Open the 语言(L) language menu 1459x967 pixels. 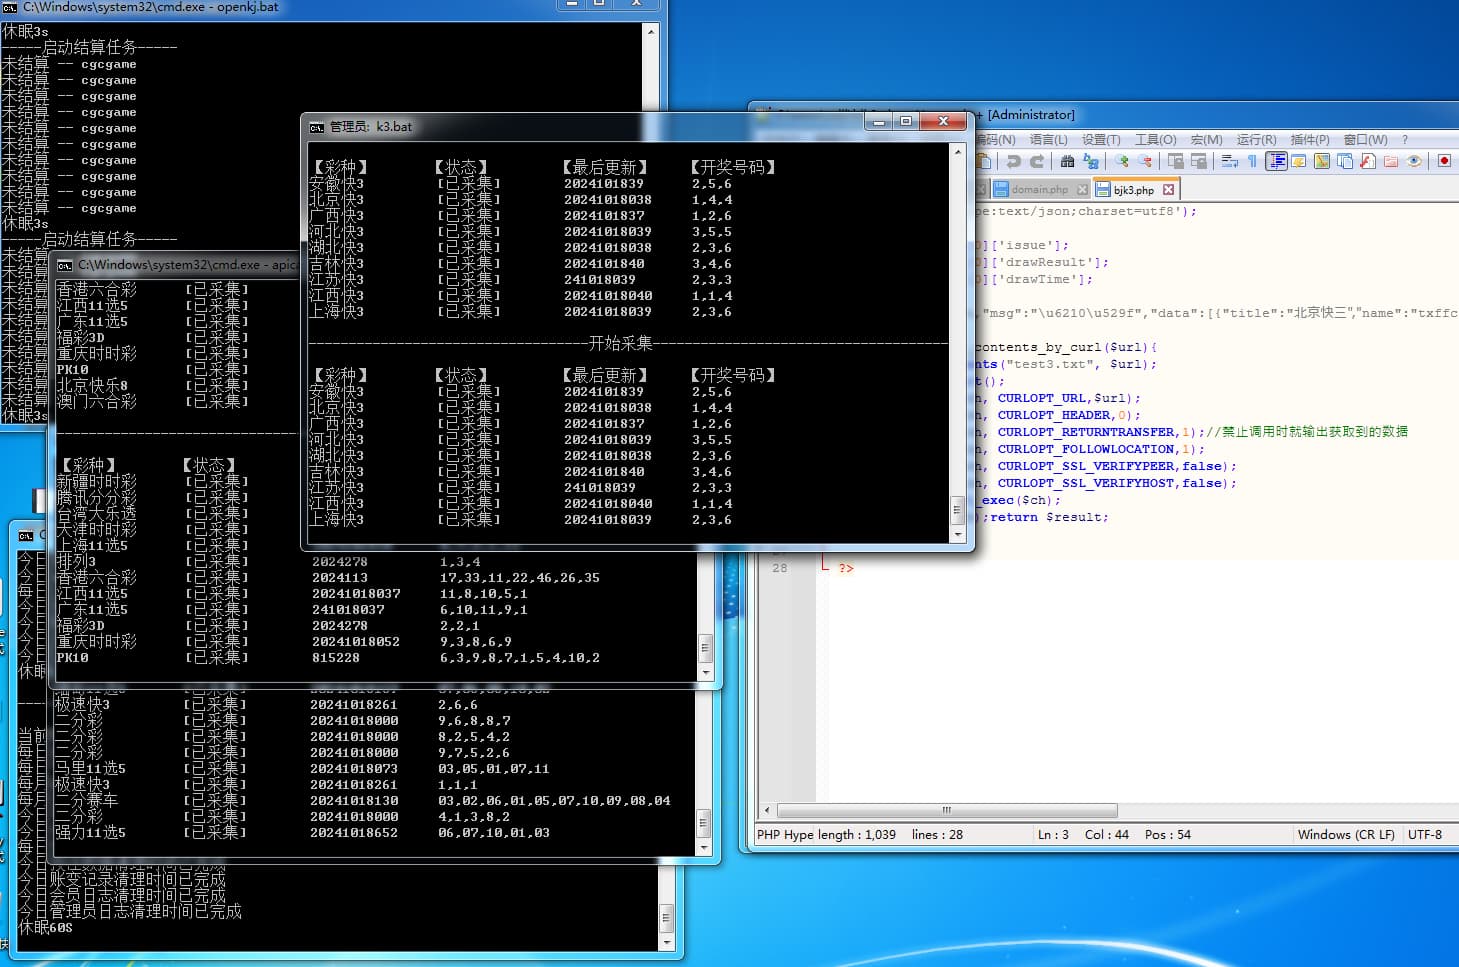tap(1048, 140)
